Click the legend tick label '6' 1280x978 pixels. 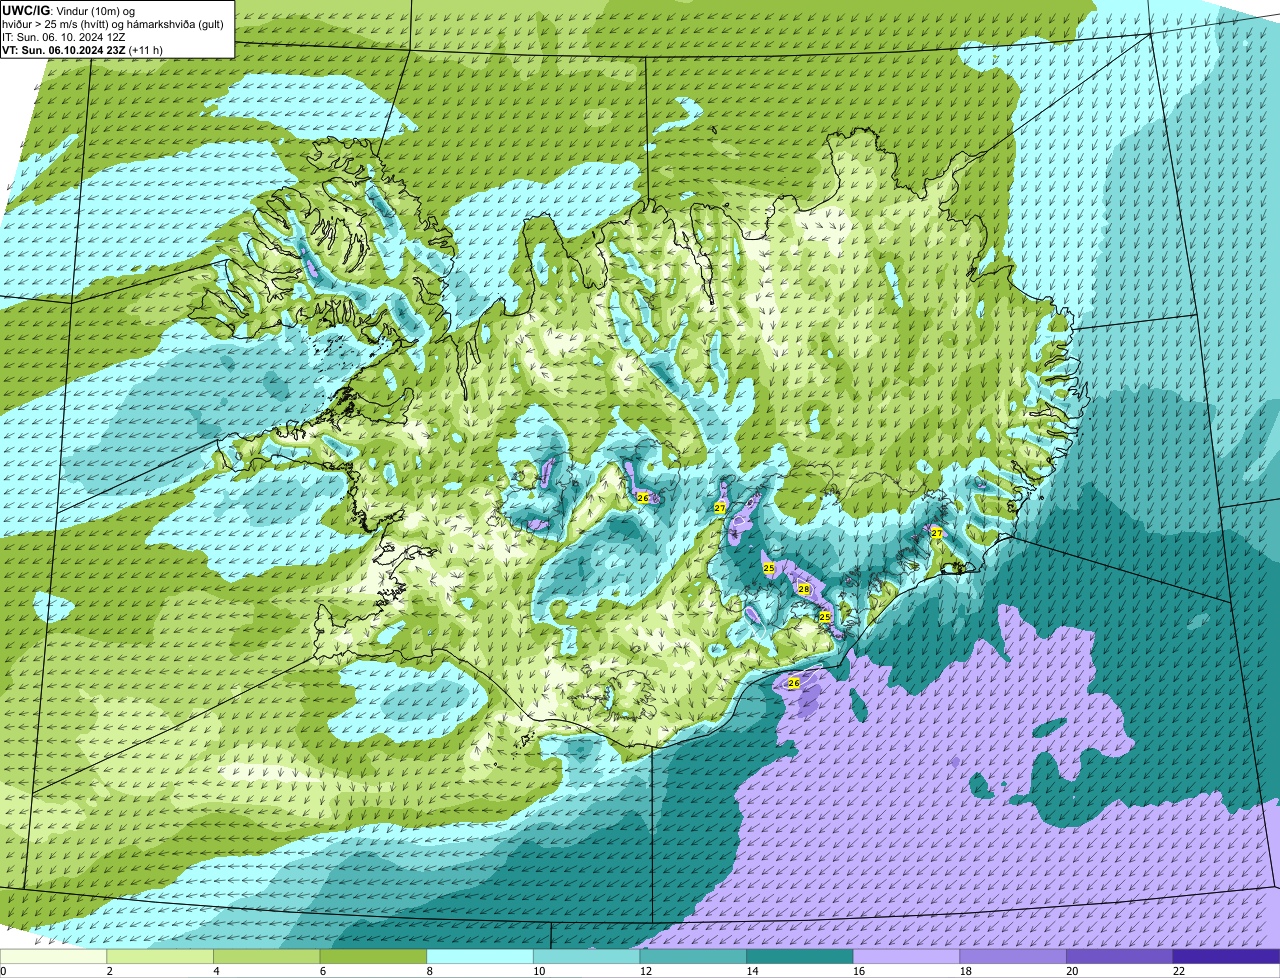(x=323, y=971)
